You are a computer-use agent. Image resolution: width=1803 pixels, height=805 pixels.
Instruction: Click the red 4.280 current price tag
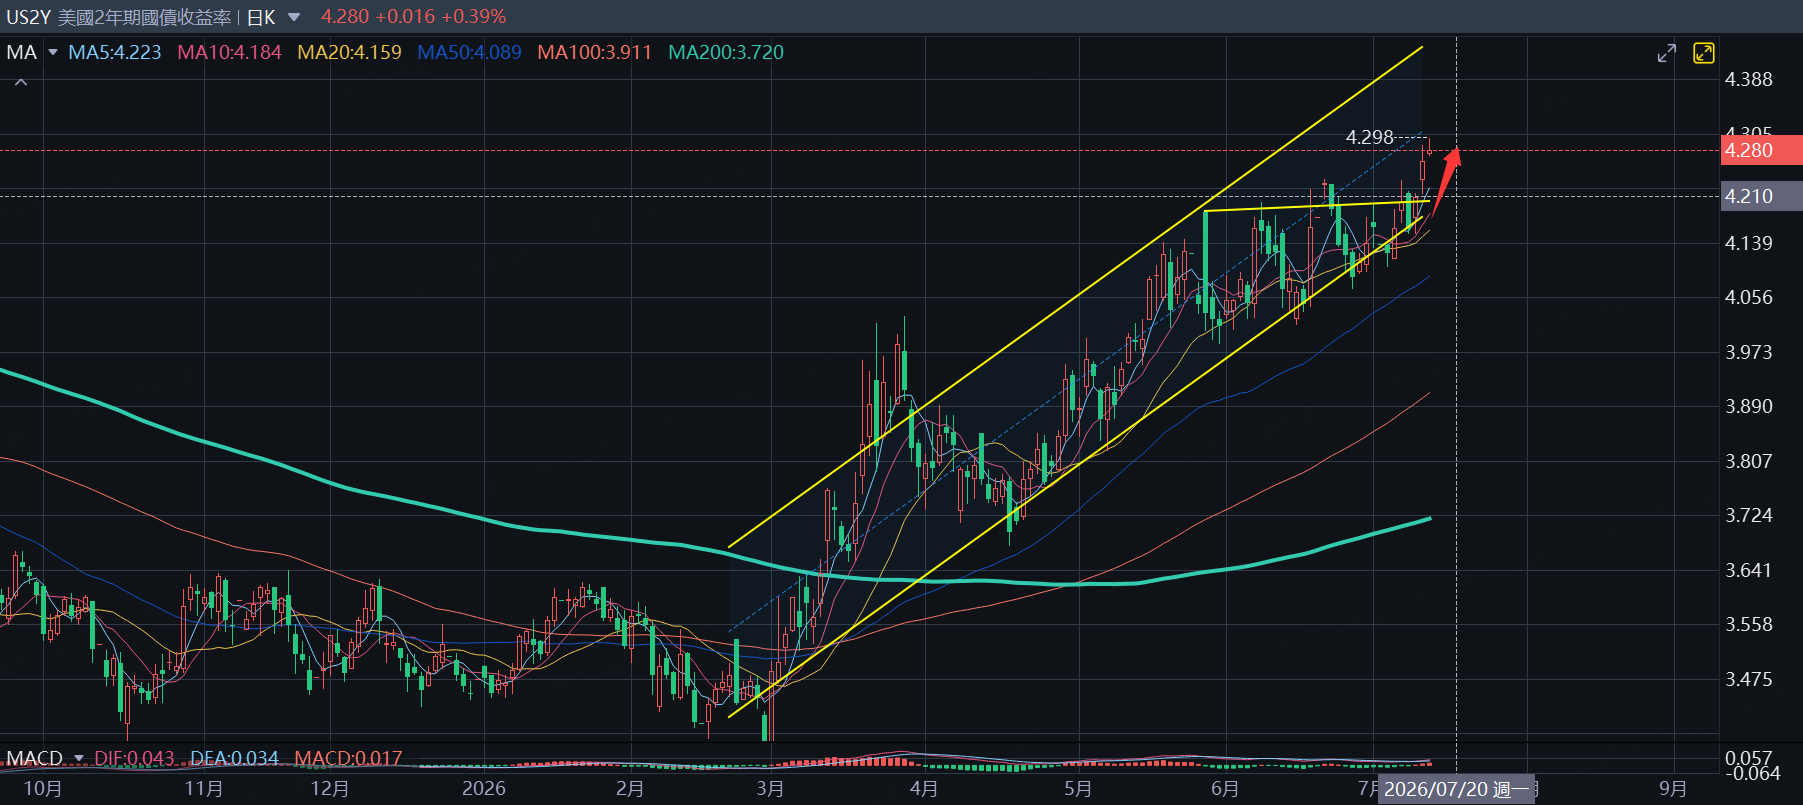pyautogui.click(x=1761, y=151)
